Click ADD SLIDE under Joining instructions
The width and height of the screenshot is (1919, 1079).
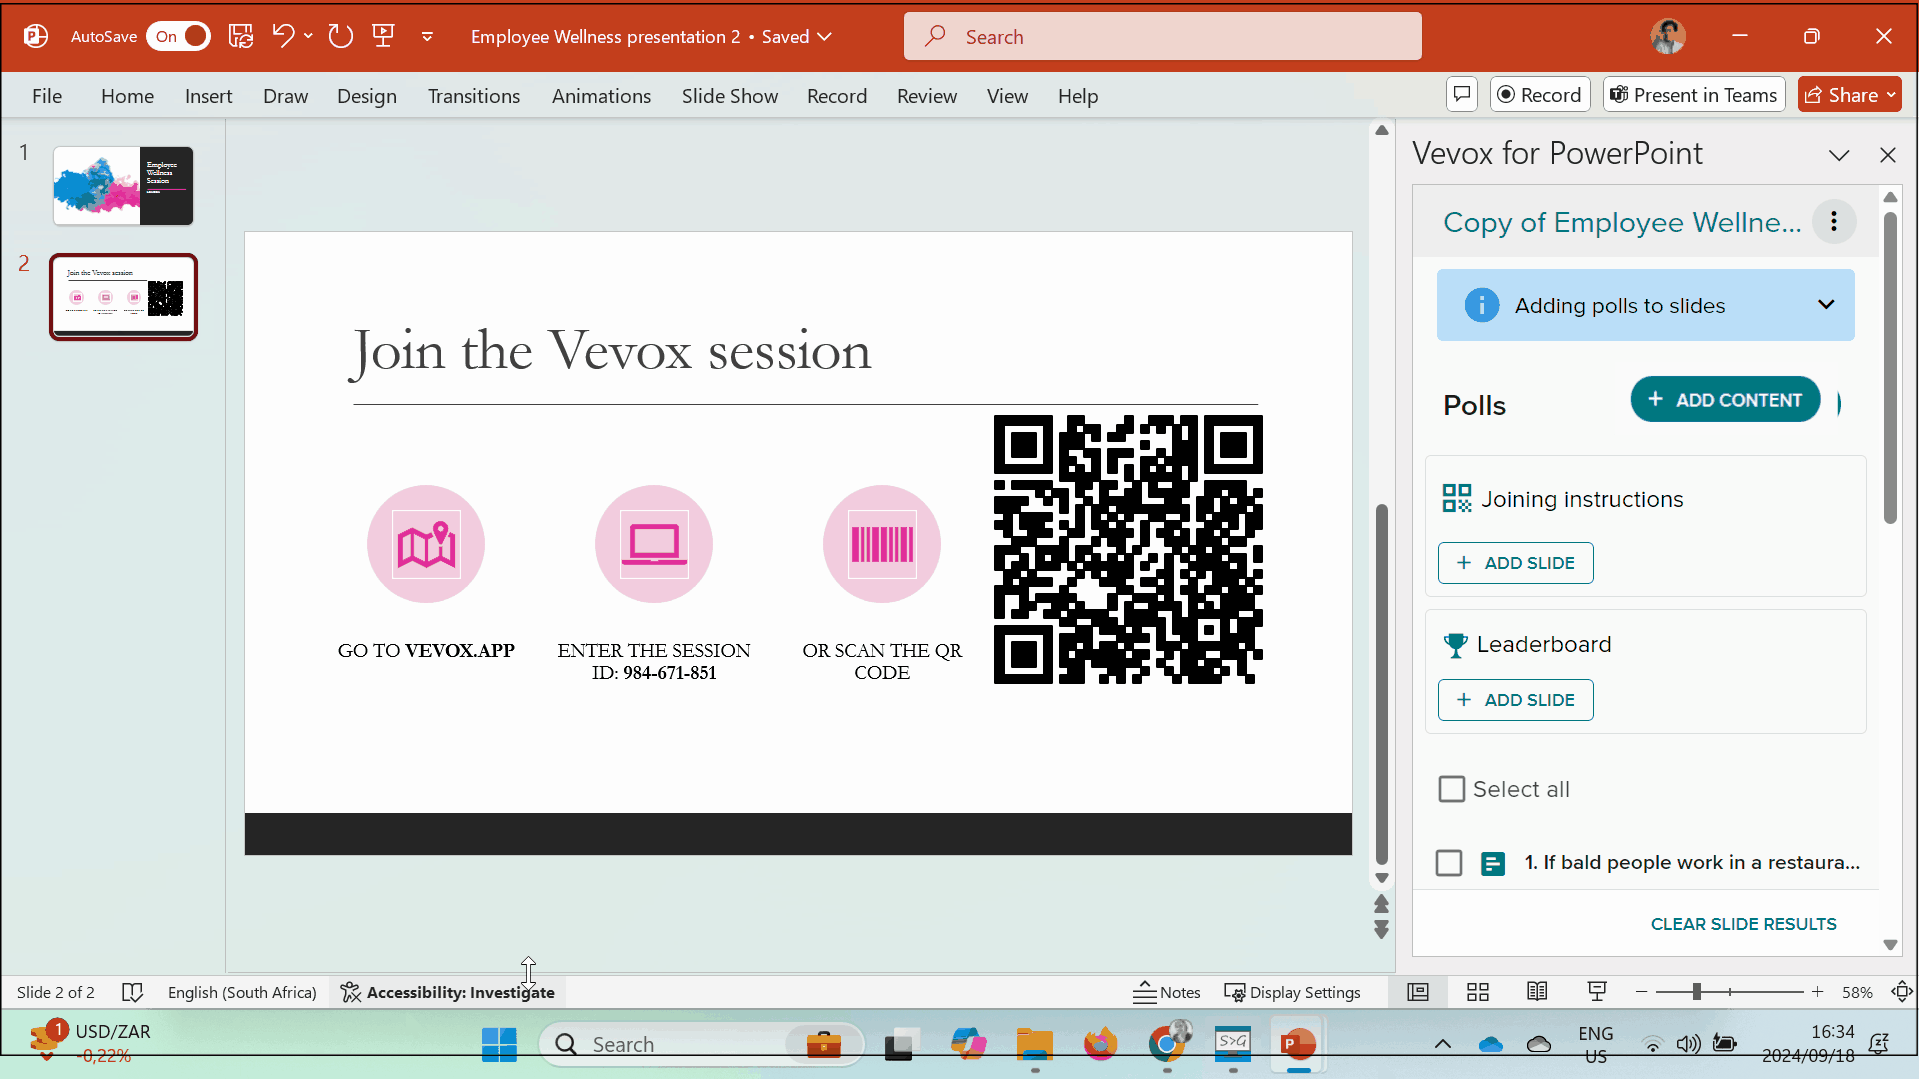1514,562
